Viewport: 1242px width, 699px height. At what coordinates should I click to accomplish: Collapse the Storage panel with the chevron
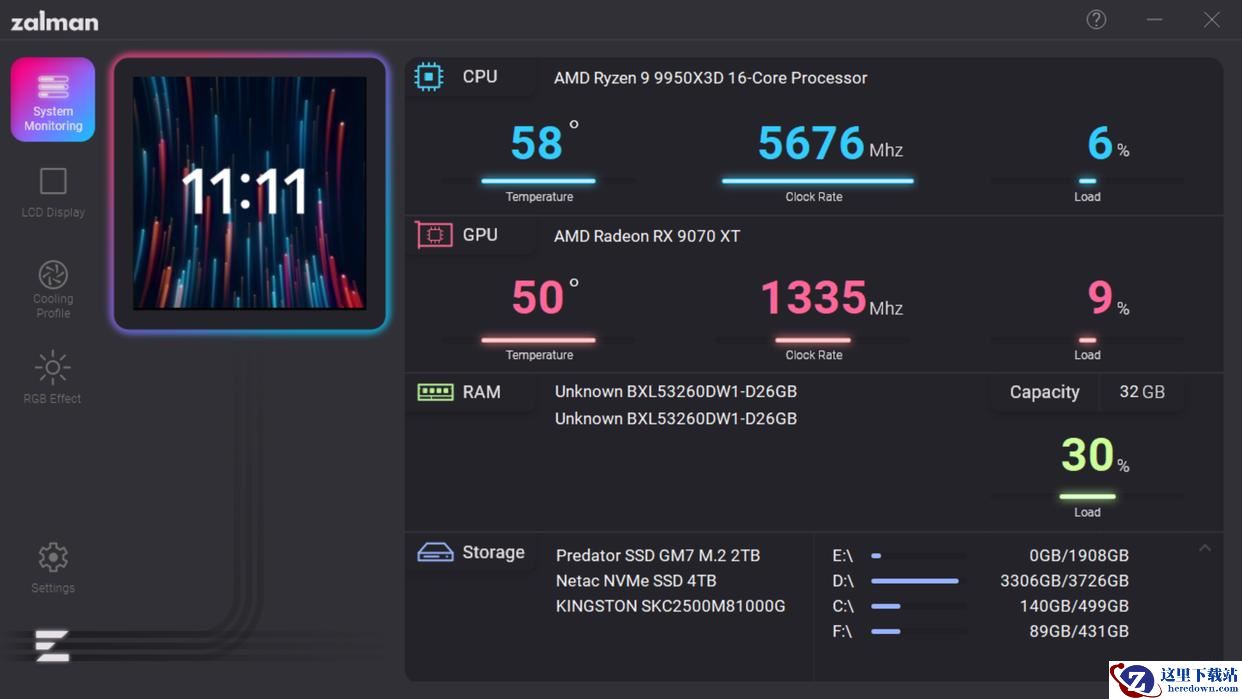tap(1205, 548)
